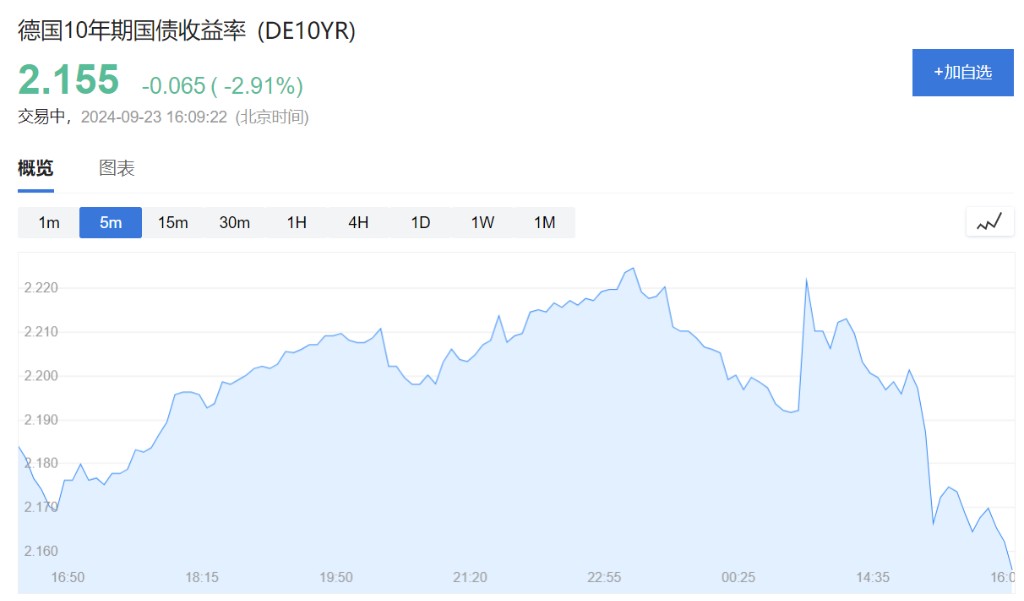The image size is (1024, 601).
Task: Click the 14:35 time axis label
Action: coord(873,577)
